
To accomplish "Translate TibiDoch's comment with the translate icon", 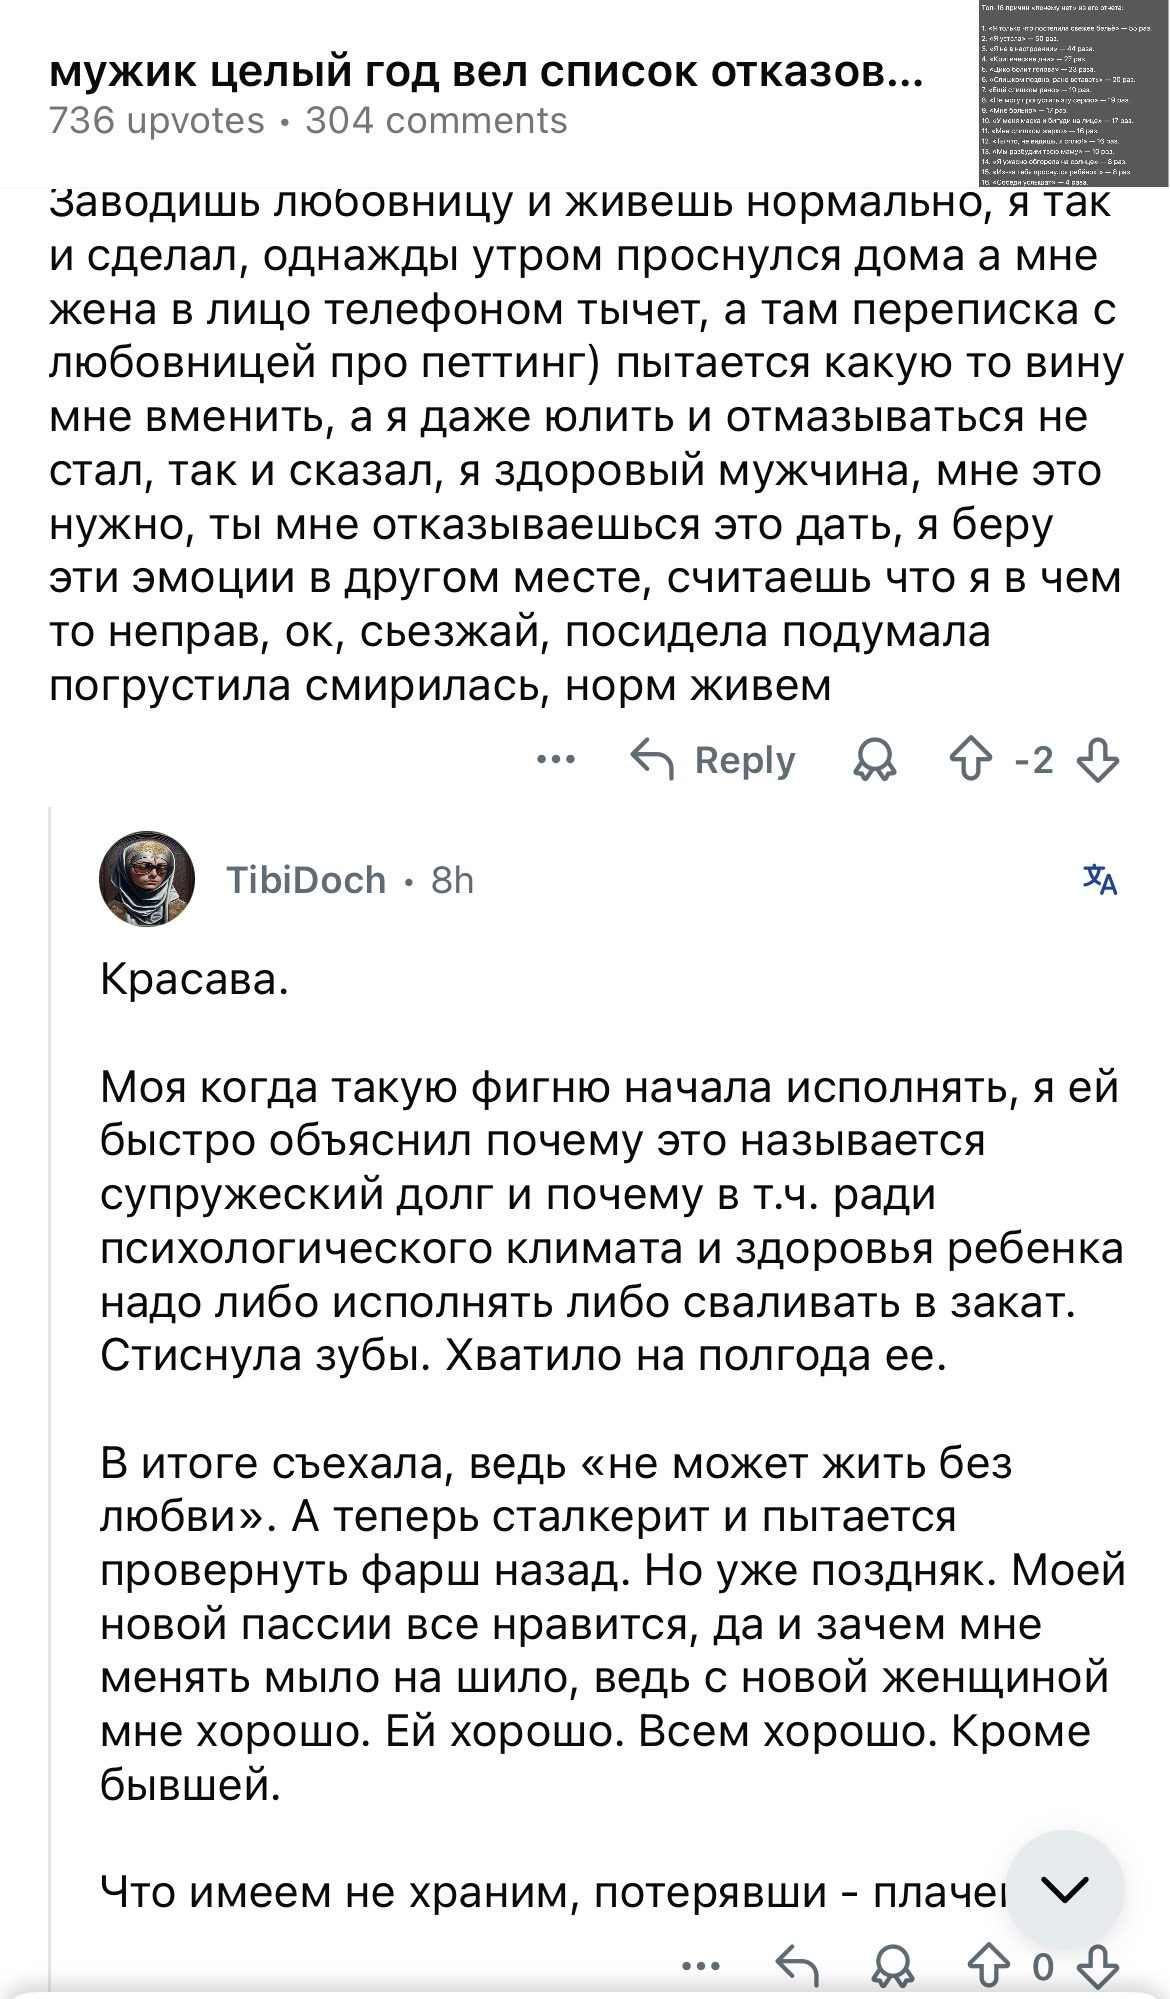I will [1099, 880].
